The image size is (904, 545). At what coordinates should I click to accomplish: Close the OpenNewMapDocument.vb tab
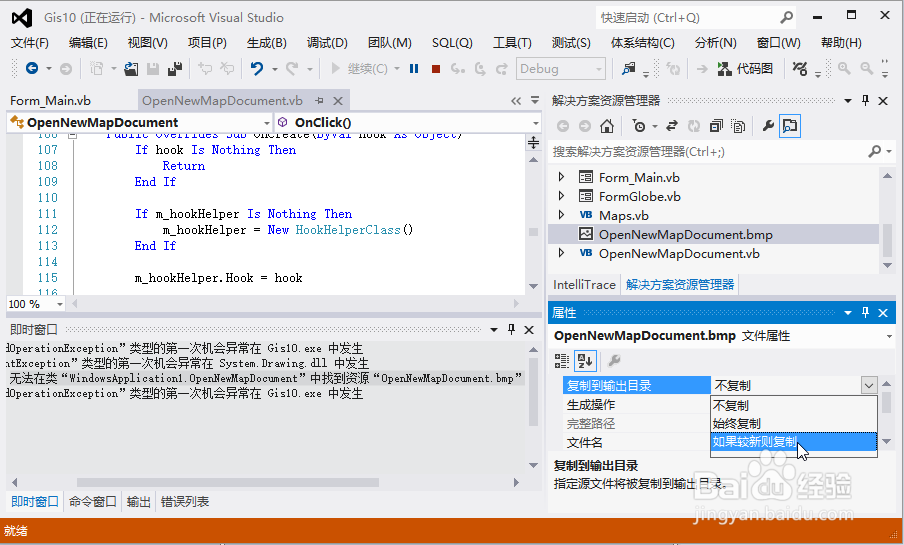click(x=338, y=101)
